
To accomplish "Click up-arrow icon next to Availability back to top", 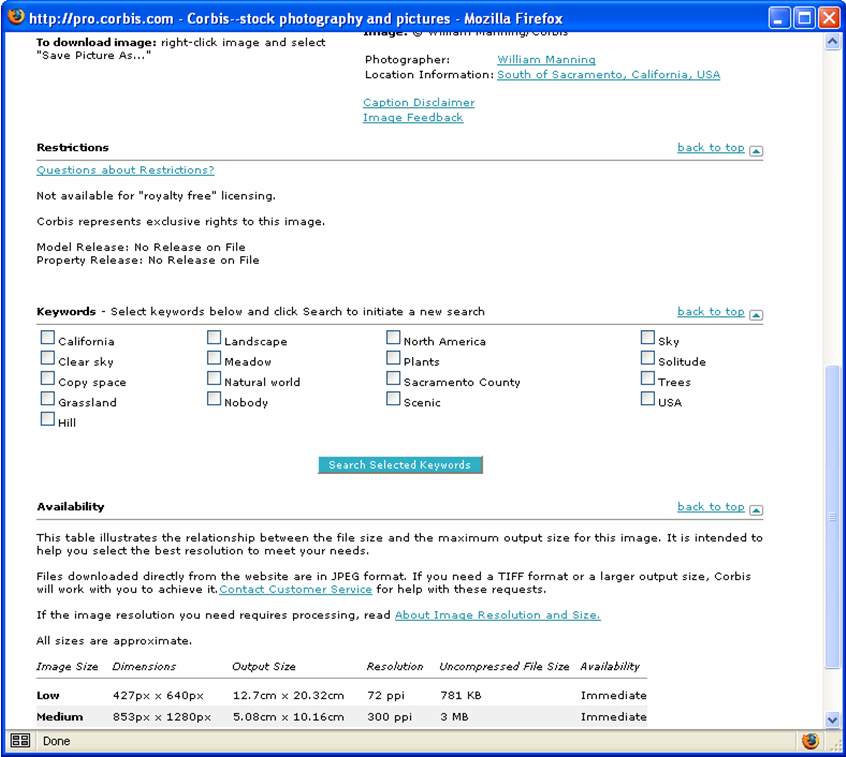I will pos(756,510).
